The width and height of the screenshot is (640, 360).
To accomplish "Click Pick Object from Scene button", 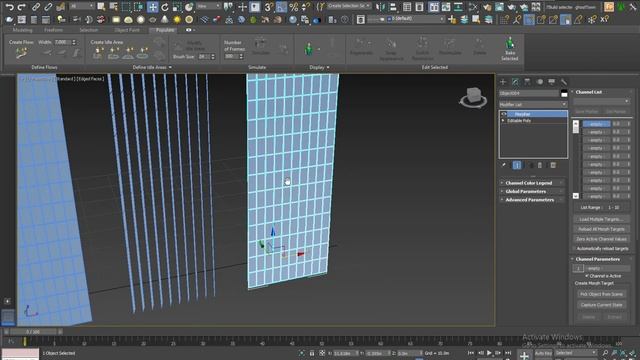I will coord(601,294).
